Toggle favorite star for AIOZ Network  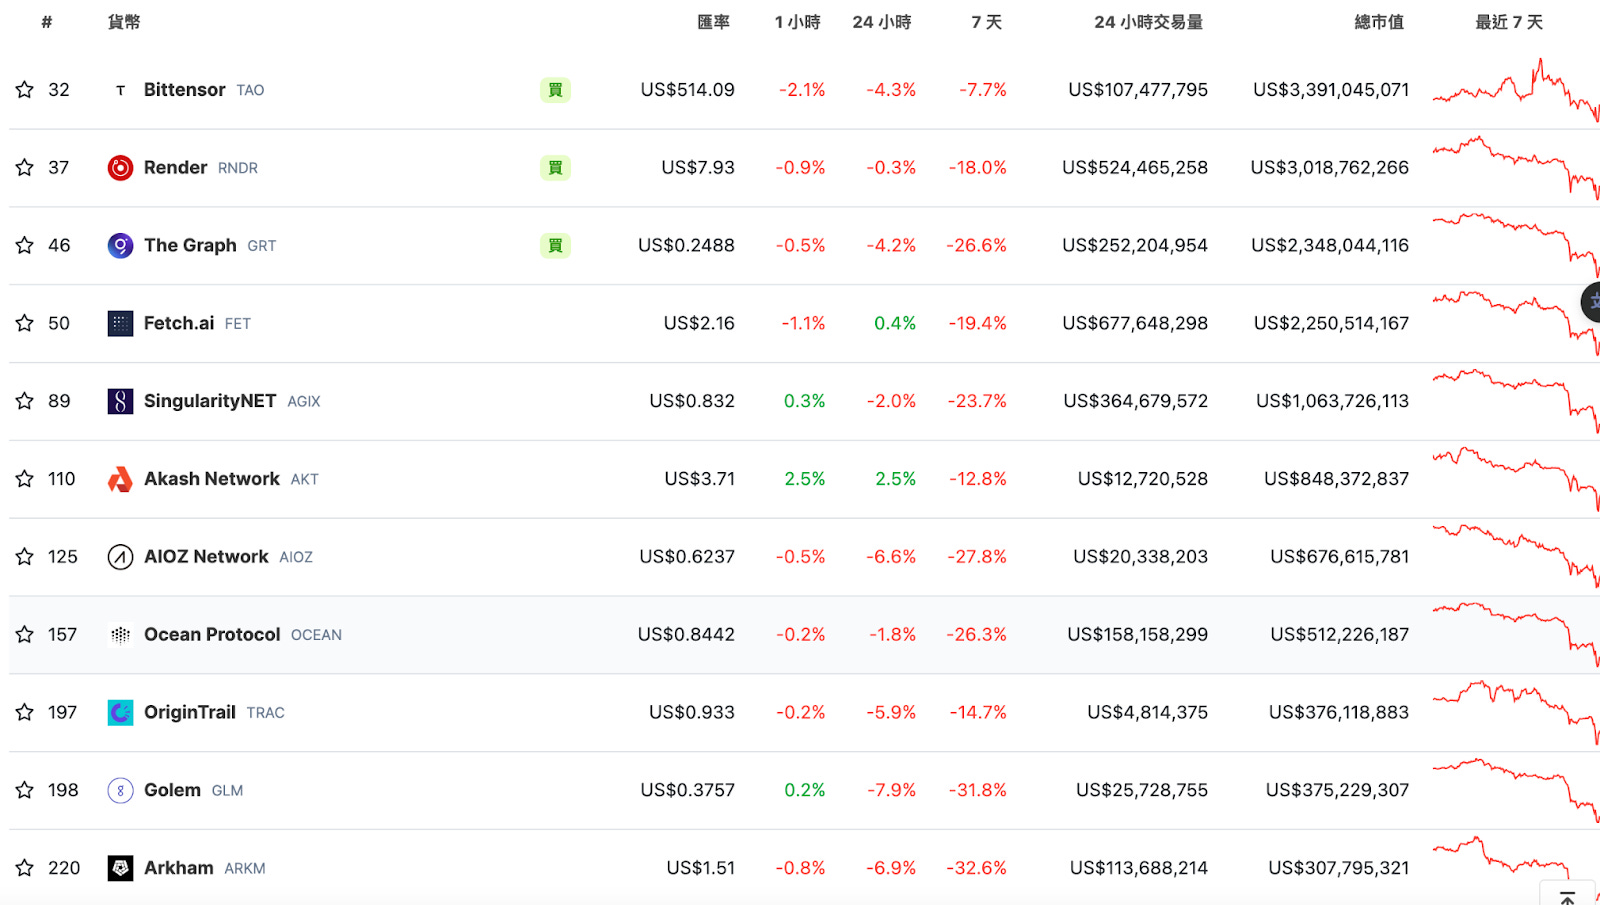[25, 557]
